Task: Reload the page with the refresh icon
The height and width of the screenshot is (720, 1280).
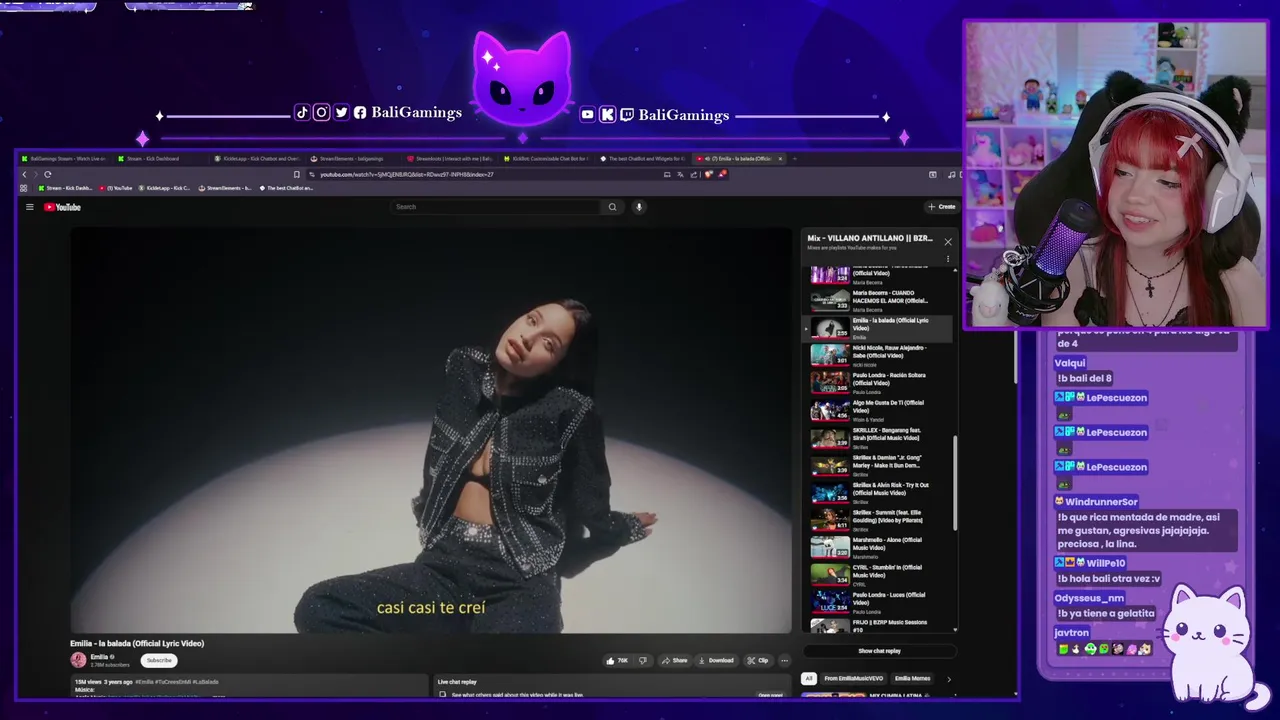Action: tap(47, 174)
